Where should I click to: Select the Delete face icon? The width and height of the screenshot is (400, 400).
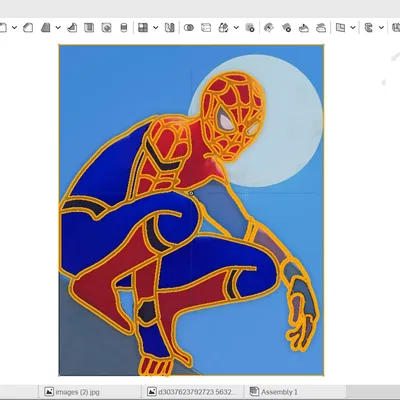286,28
